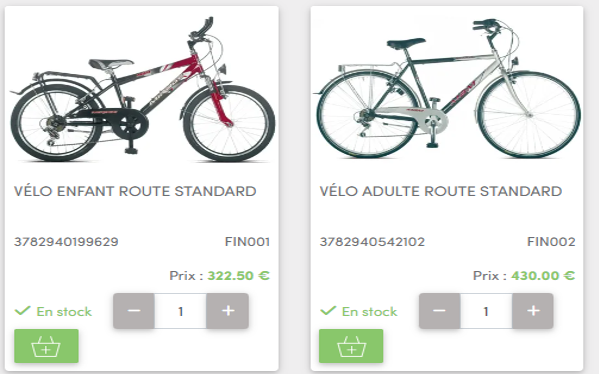599x374 pixels.
Task: Click the quantity field of FIN002
Action: (x=486, y=311)
